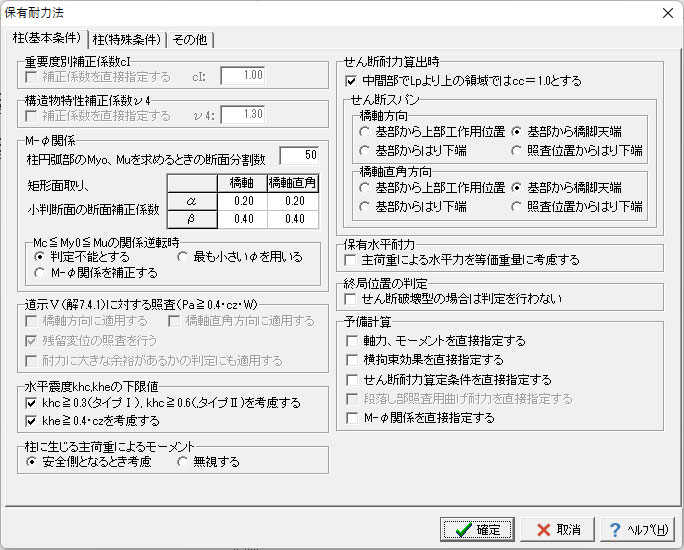Select 無視する radio option
This screenshot has height=550, width=684.
[209, 461]
